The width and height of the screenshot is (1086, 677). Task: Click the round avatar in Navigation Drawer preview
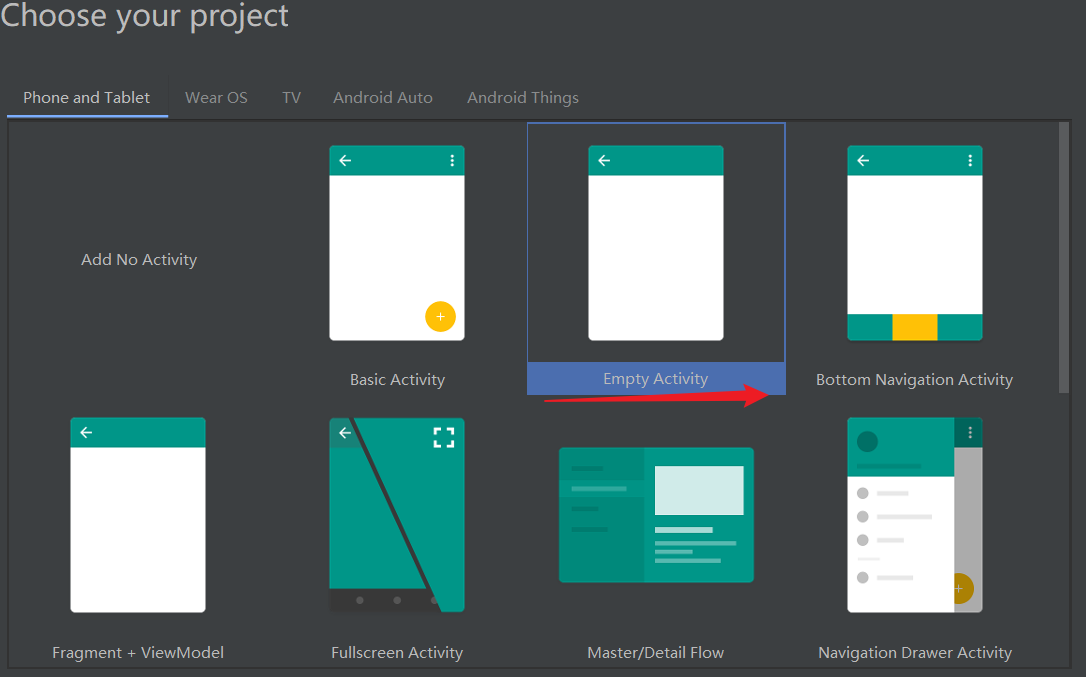pyautogui.click(x=867, y=441)
